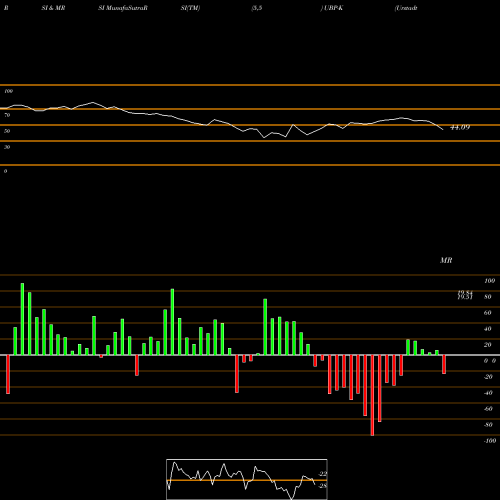Click the 0 label on the RSI axis

point(5,171)
